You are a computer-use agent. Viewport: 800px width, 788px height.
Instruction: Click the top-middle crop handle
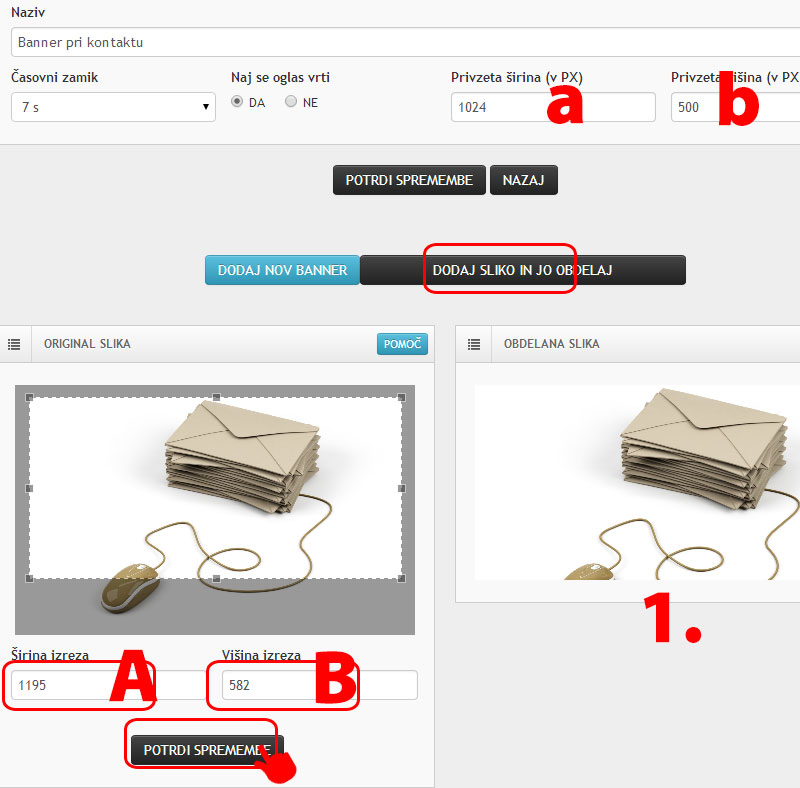216,397
